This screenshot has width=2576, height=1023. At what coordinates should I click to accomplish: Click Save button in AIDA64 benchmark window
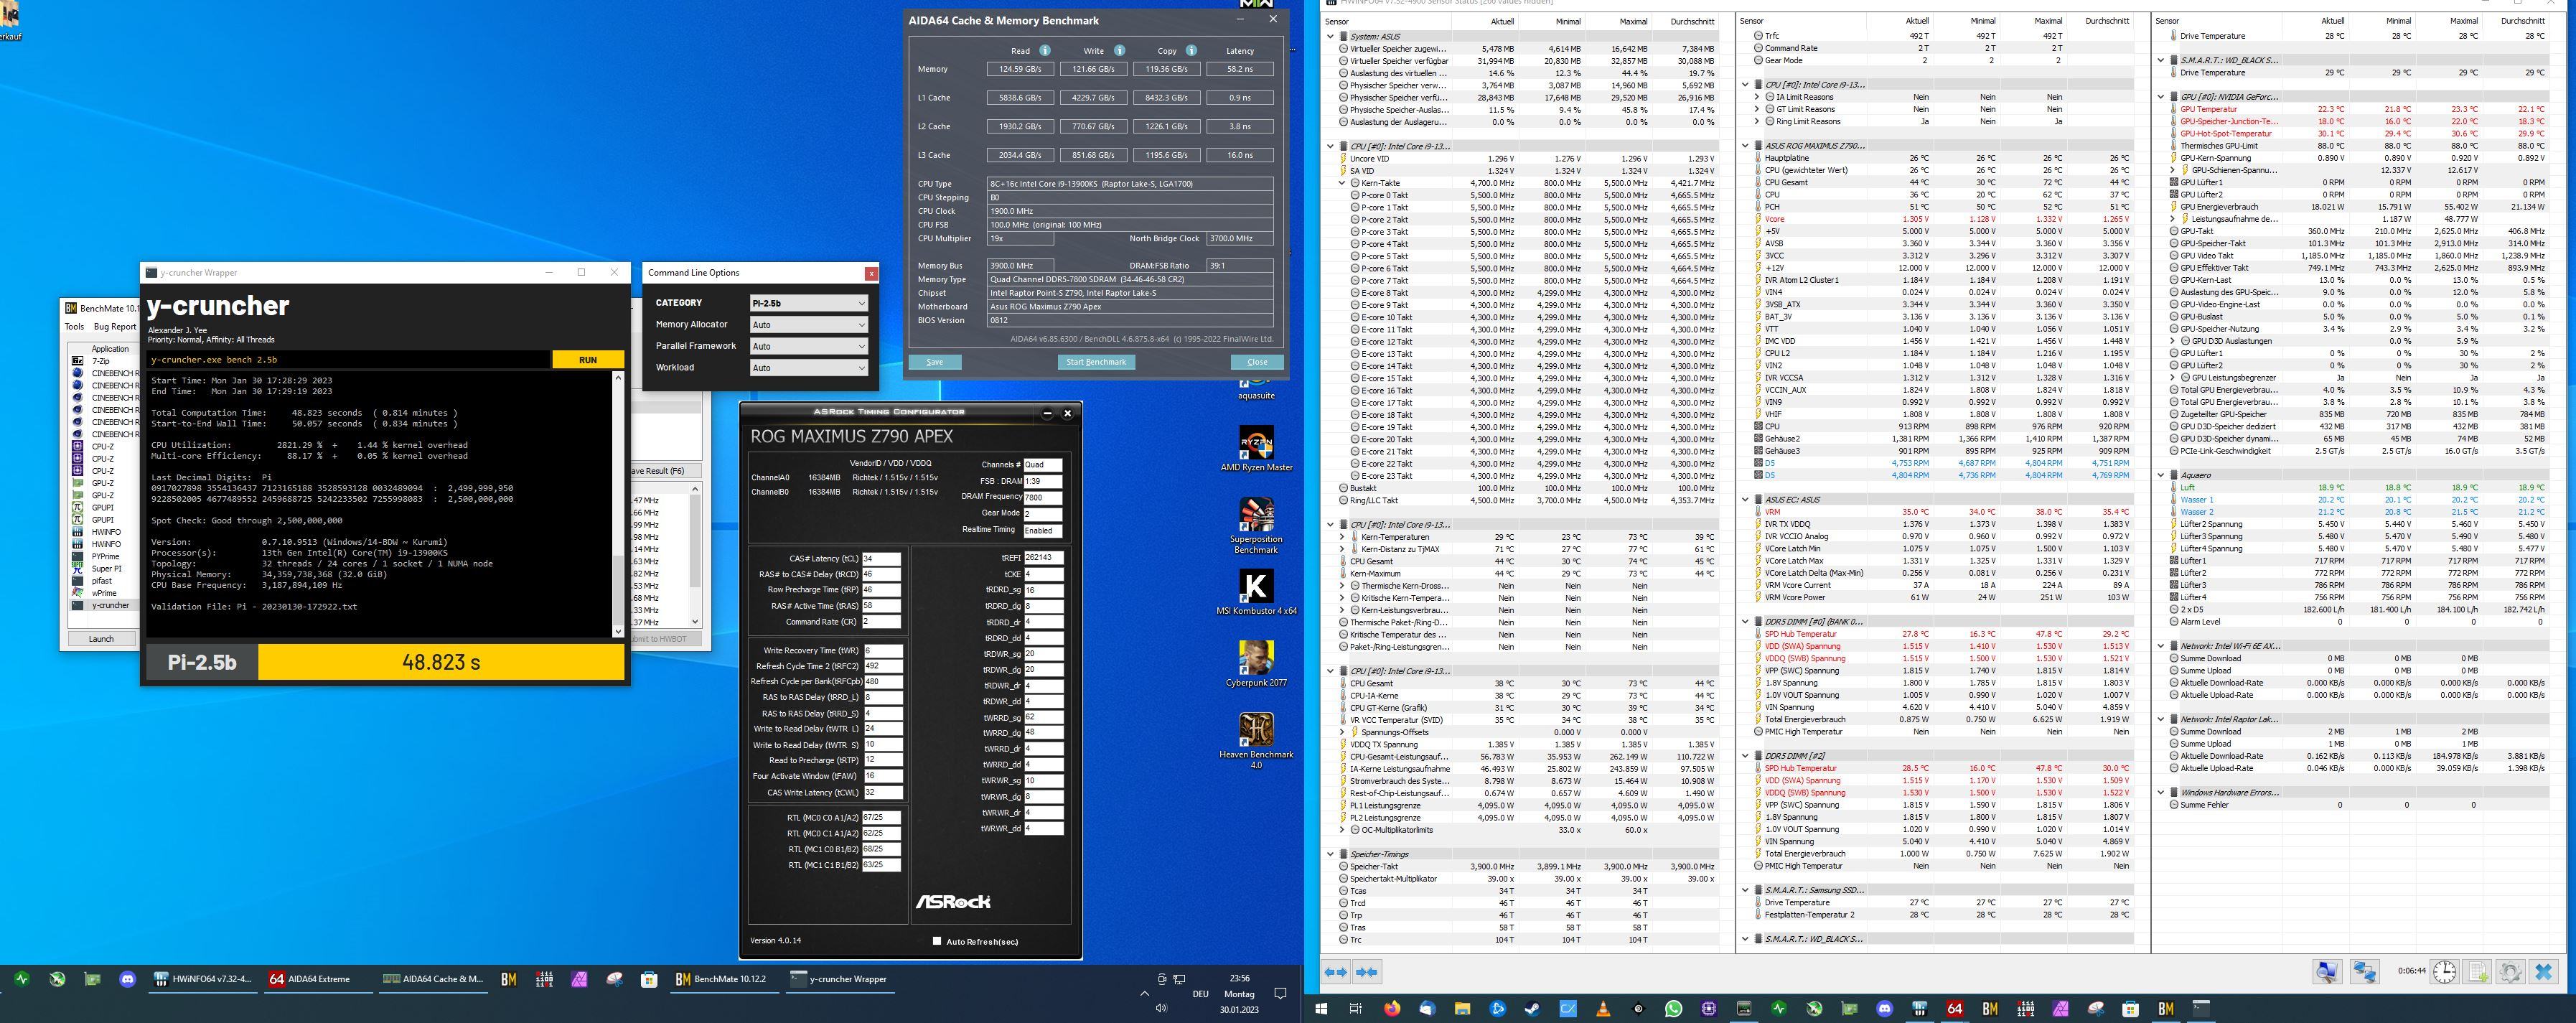click(x=934, y=362)
